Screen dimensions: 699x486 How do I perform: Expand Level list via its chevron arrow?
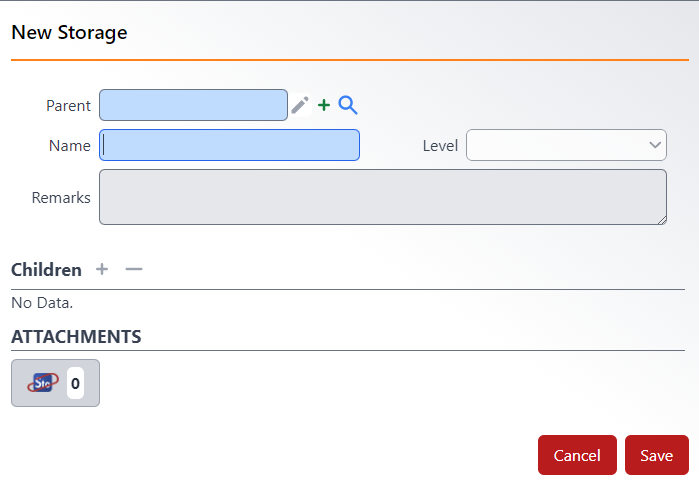click(x=655, y=145)
